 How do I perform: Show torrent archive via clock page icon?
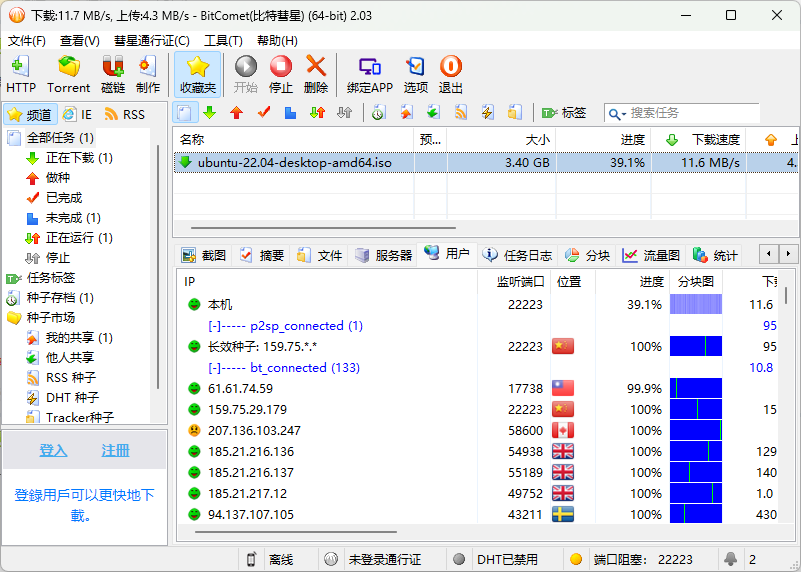point(379,112)
